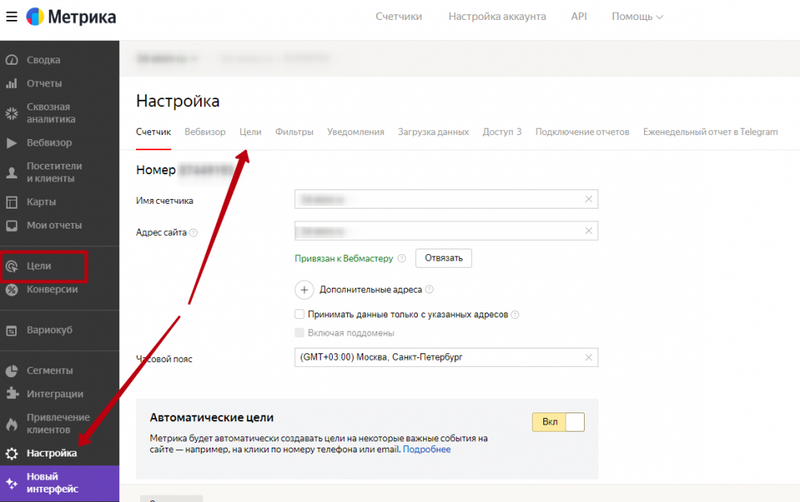Screen dimensions: 800x502
Task: Open the Часовой пояс timezone field
Action: (446, 357)
